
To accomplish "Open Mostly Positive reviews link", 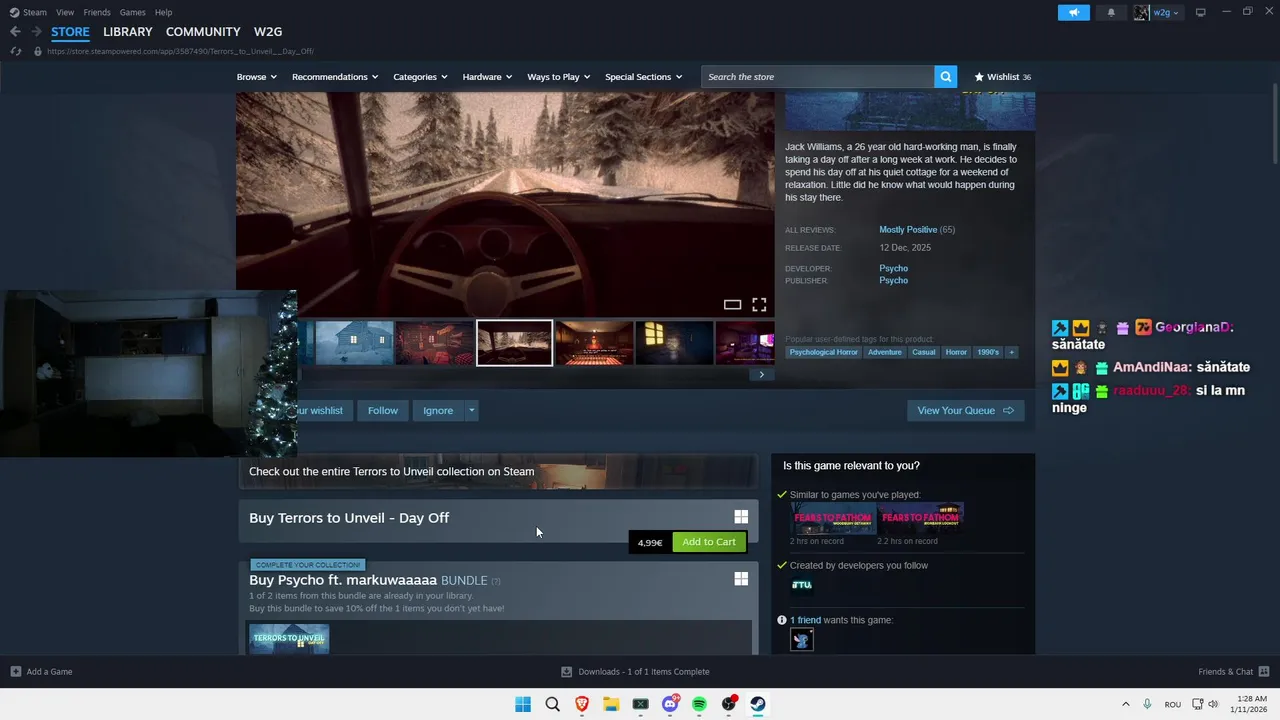I will 908,230.
